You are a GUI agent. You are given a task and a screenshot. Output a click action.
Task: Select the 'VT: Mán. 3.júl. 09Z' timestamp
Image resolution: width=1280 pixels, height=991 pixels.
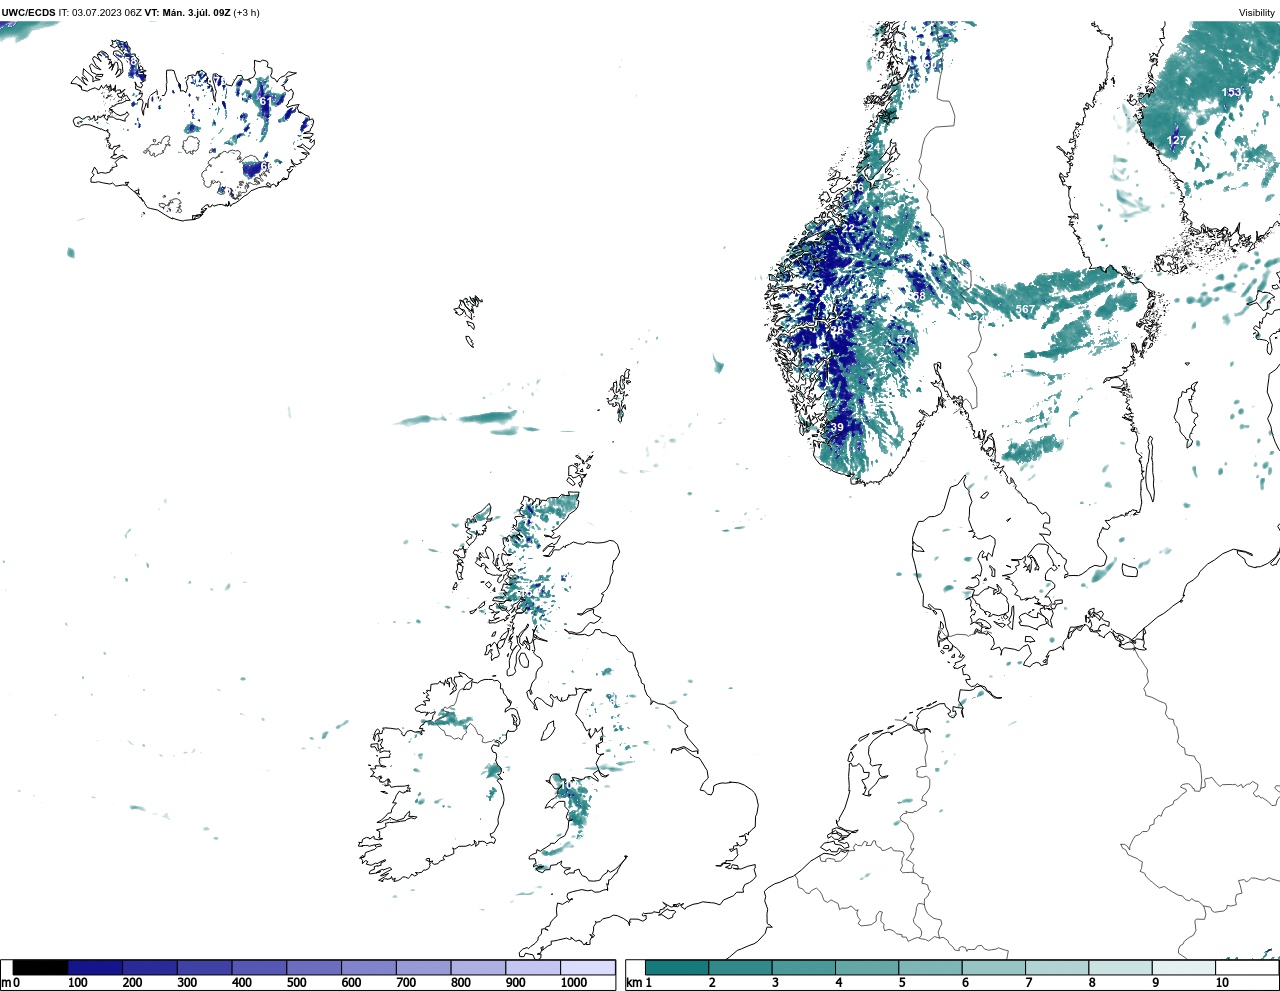(x=187, y=13)
